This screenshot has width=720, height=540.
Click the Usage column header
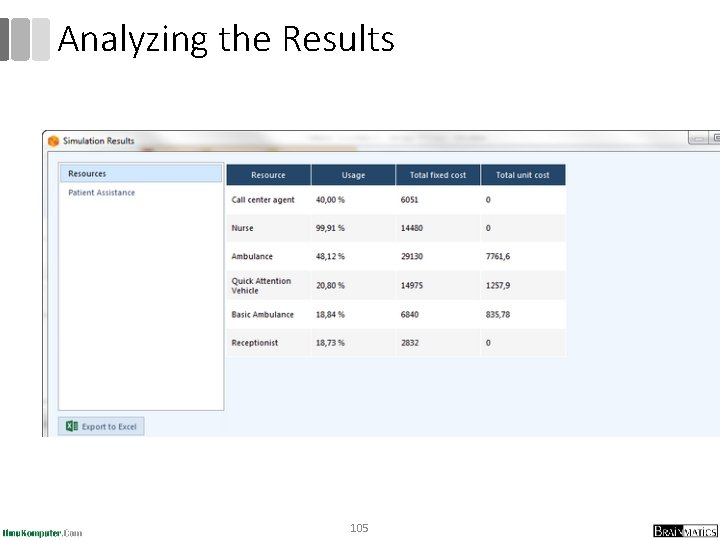click(353, 175)
